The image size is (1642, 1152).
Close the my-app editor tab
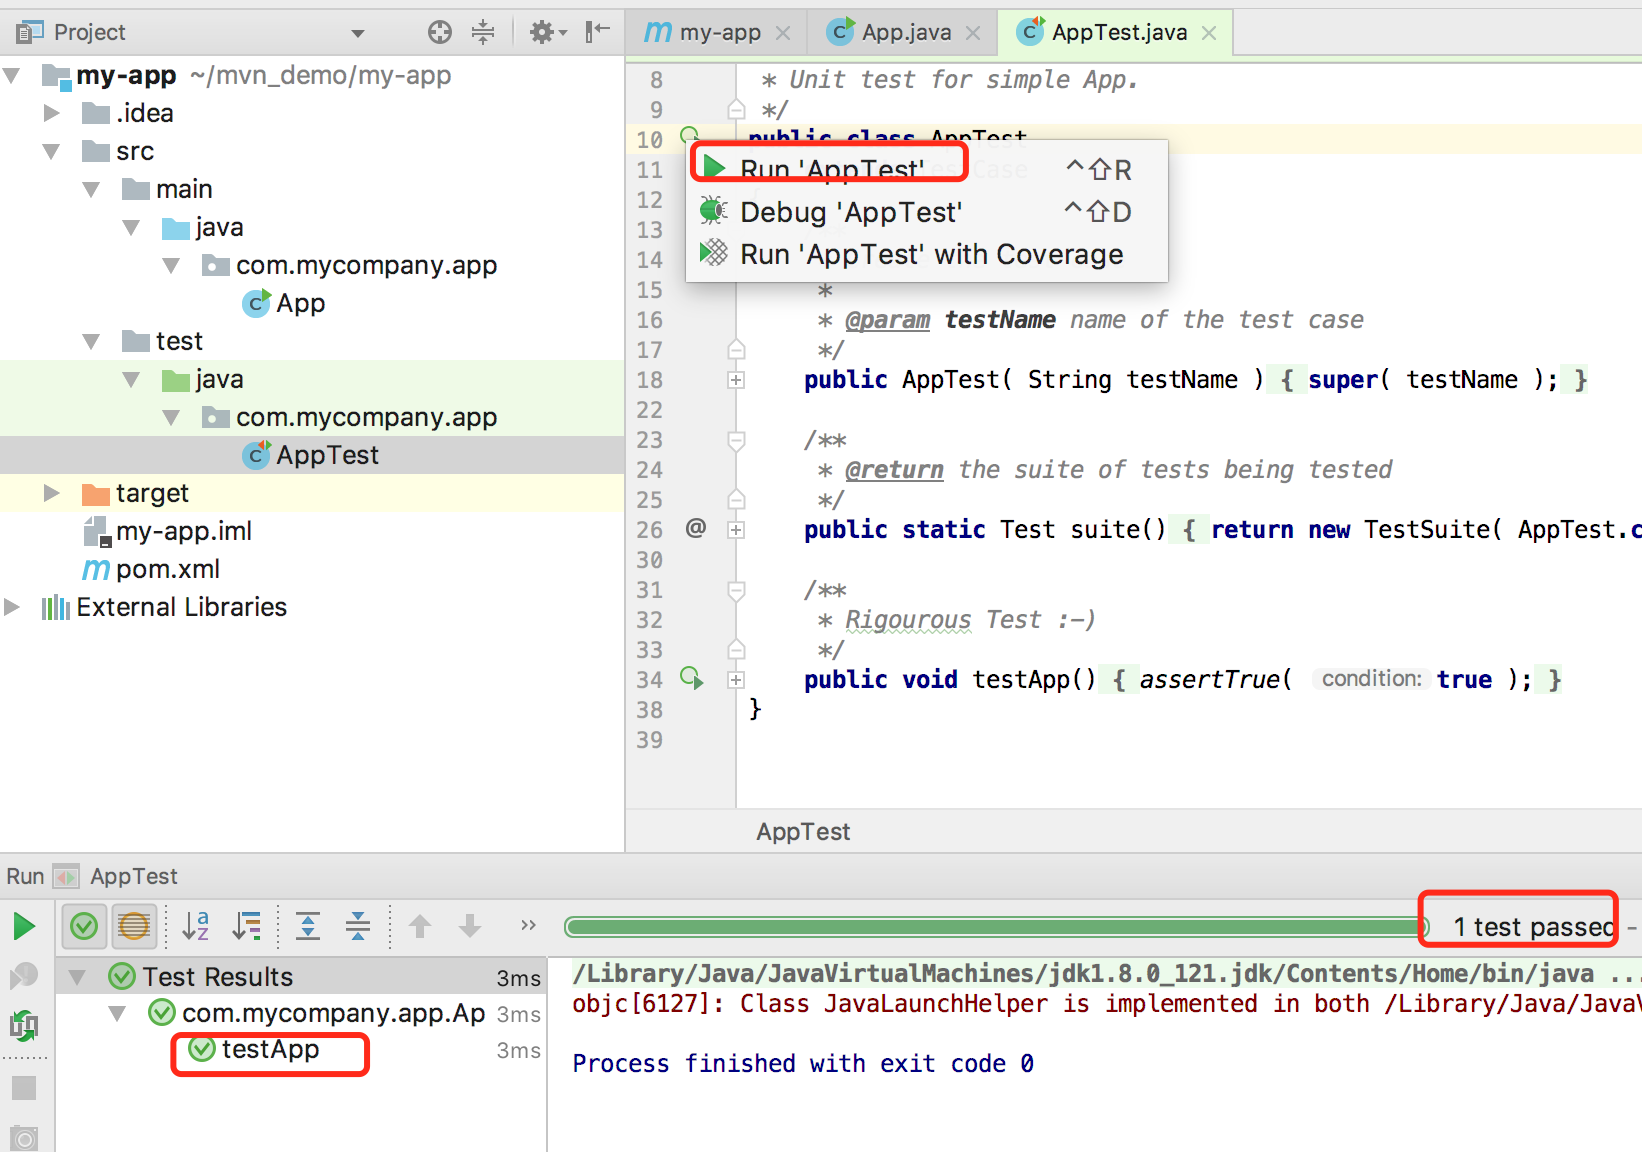[x=783, y=33]
